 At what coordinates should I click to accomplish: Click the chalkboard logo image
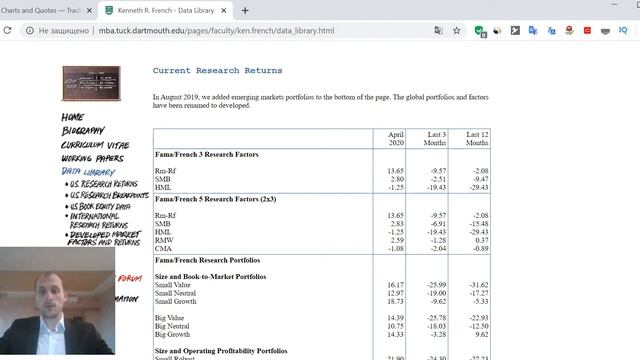tap(91, 83)
